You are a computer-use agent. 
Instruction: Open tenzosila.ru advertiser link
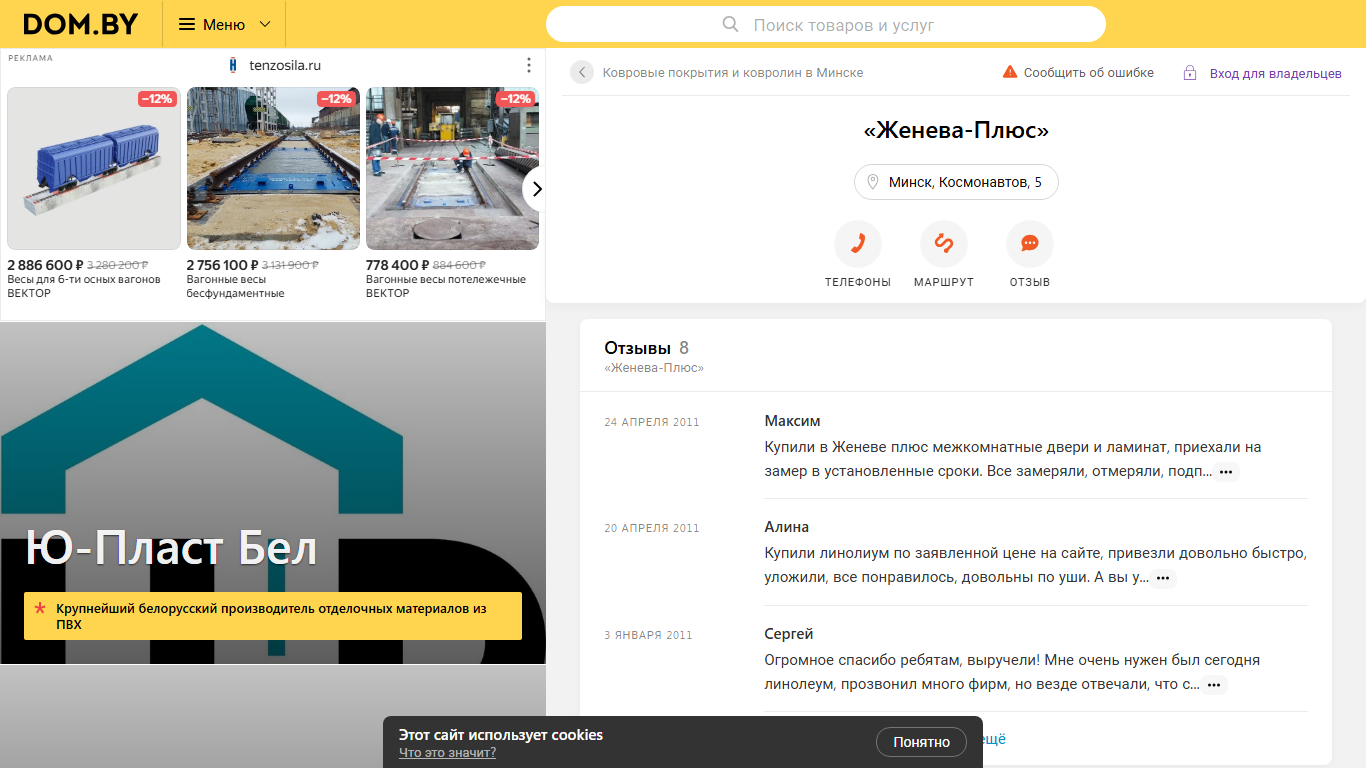[x=285, y=65]
